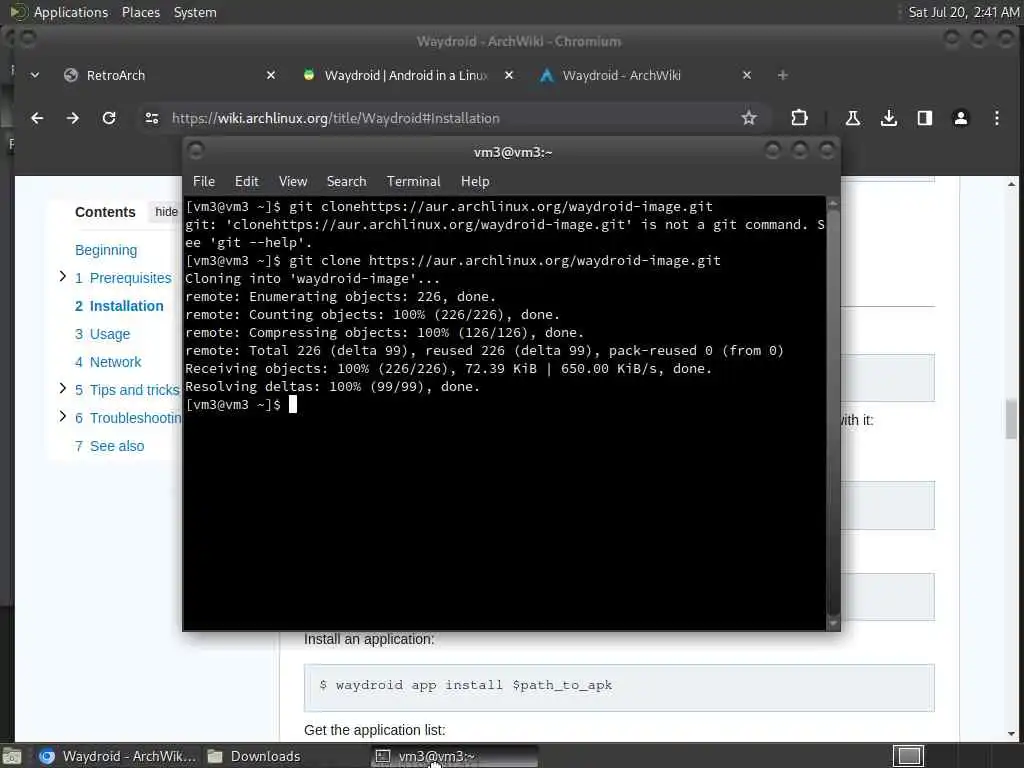Switch to Waydroid - ArchWiki taskbar window
Image resolution: width=1024 pixels, height=768 pixels.
pyautogui.click(x=117, y=757)
